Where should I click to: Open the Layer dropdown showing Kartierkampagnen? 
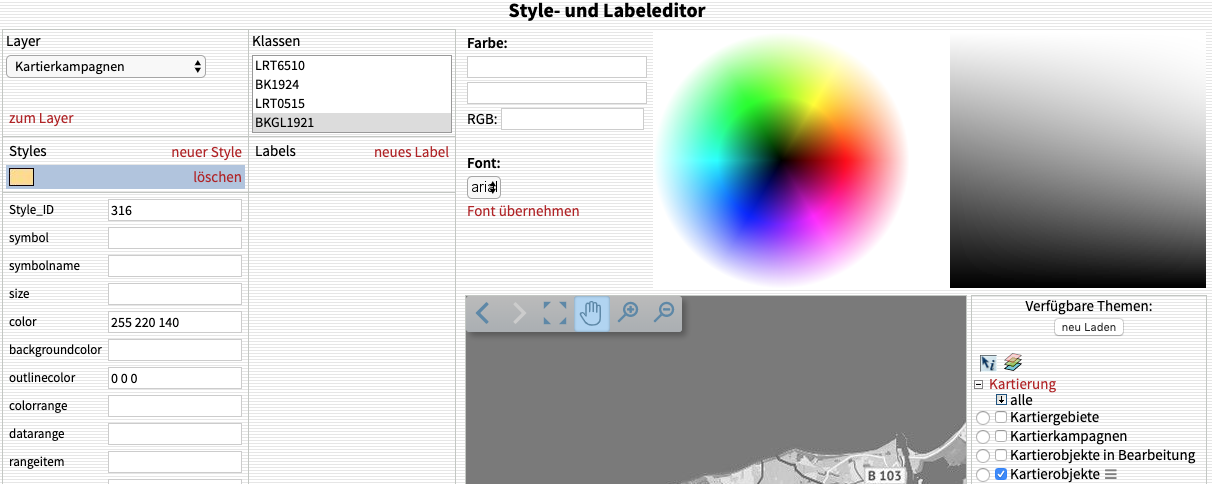pos(106,67)
